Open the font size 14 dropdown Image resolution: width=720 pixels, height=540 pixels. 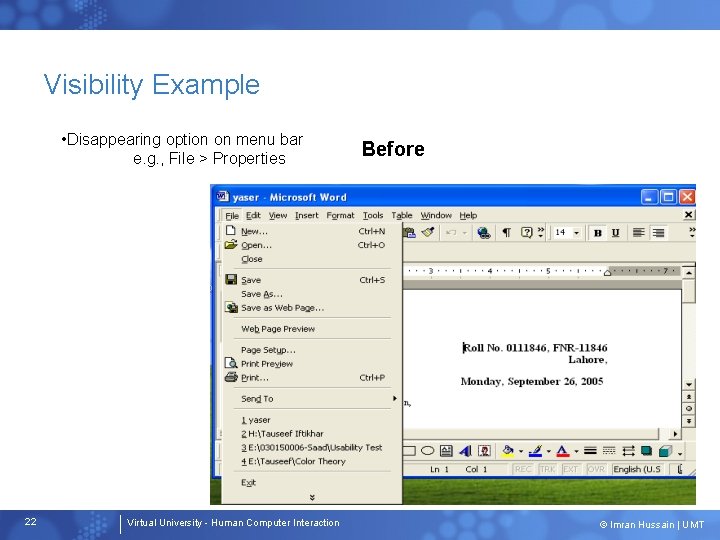coord(577,233)
